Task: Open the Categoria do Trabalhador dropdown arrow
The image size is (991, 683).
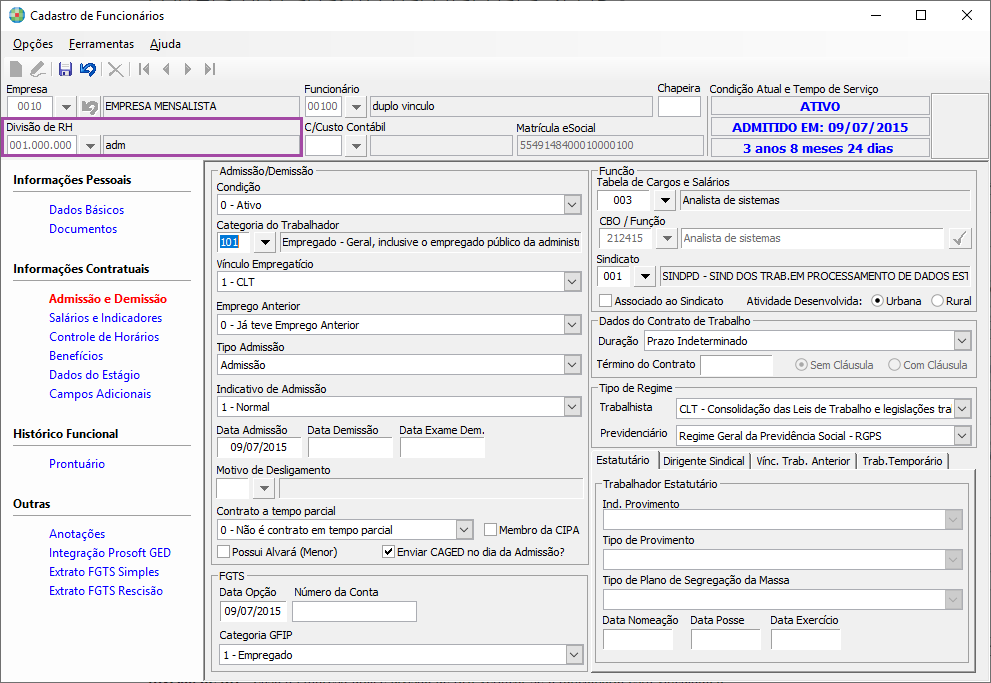Action: pos(265,242)
